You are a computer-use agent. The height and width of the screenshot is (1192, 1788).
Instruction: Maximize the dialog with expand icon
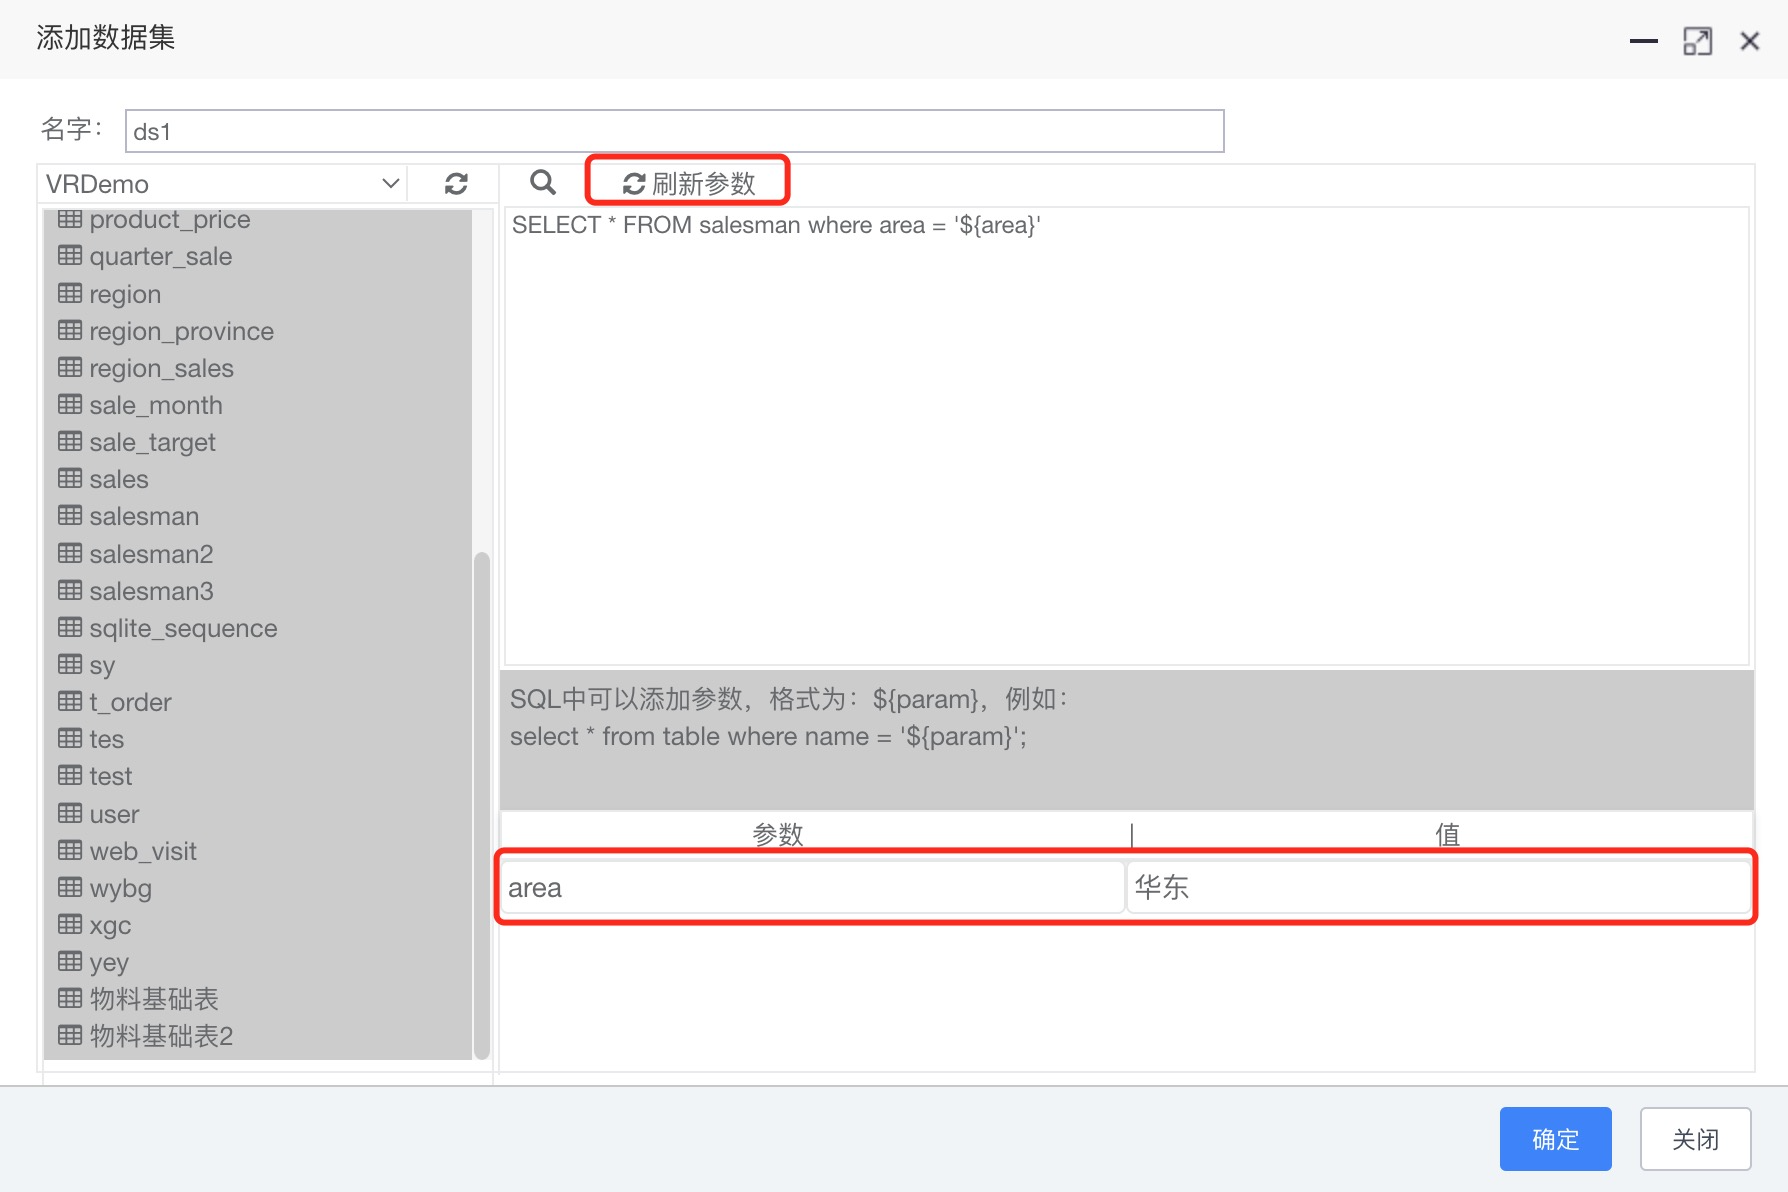[1697, 41]
